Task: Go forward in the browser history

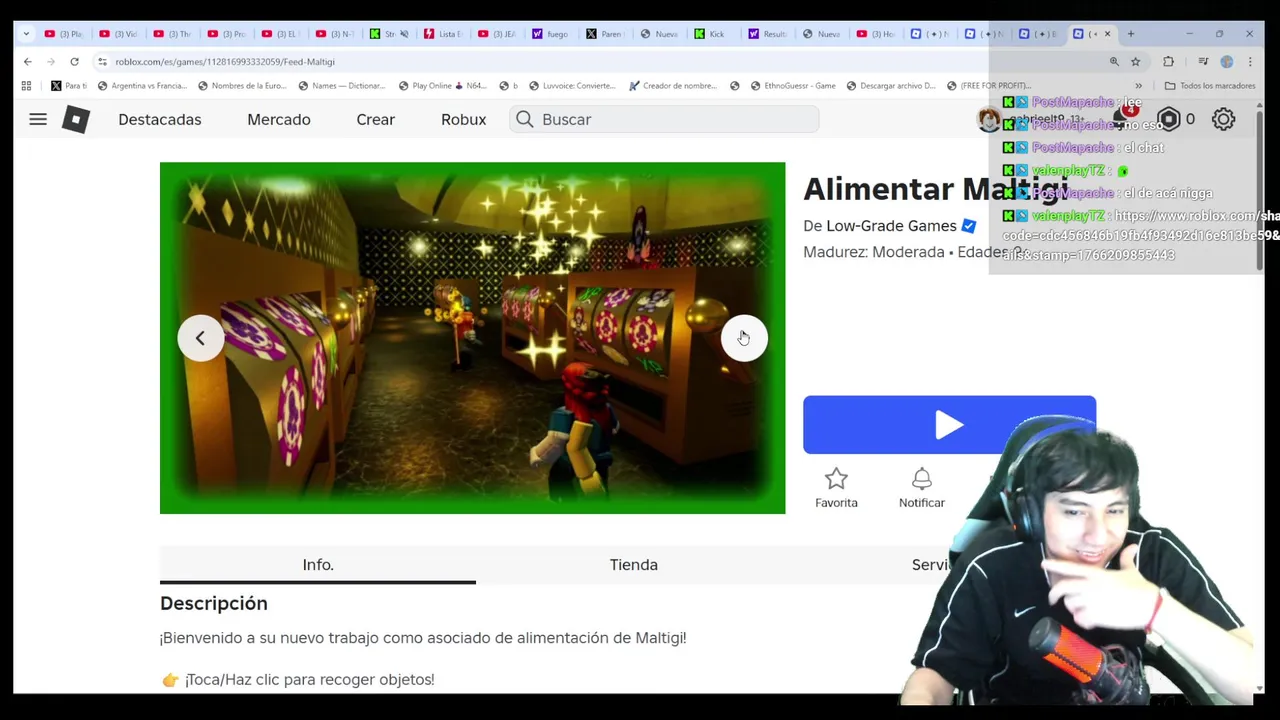Action: (x=51, y=61)
